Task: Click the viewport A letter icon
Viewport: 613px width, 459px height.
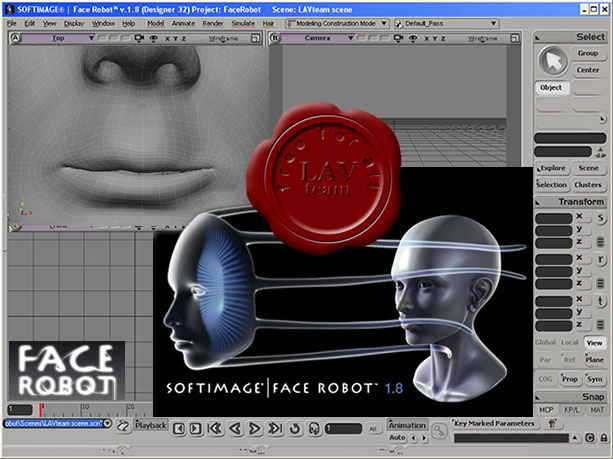Action: click(15, 38)
